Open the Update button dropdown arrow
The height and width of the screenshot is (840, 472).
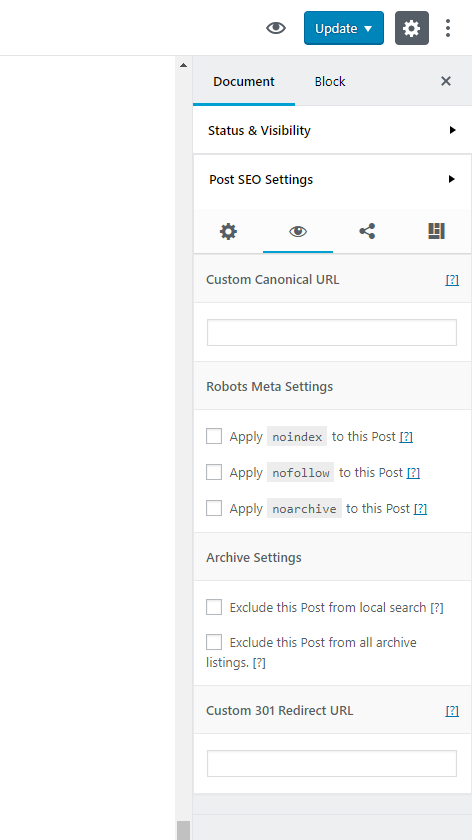click(368, 28)
